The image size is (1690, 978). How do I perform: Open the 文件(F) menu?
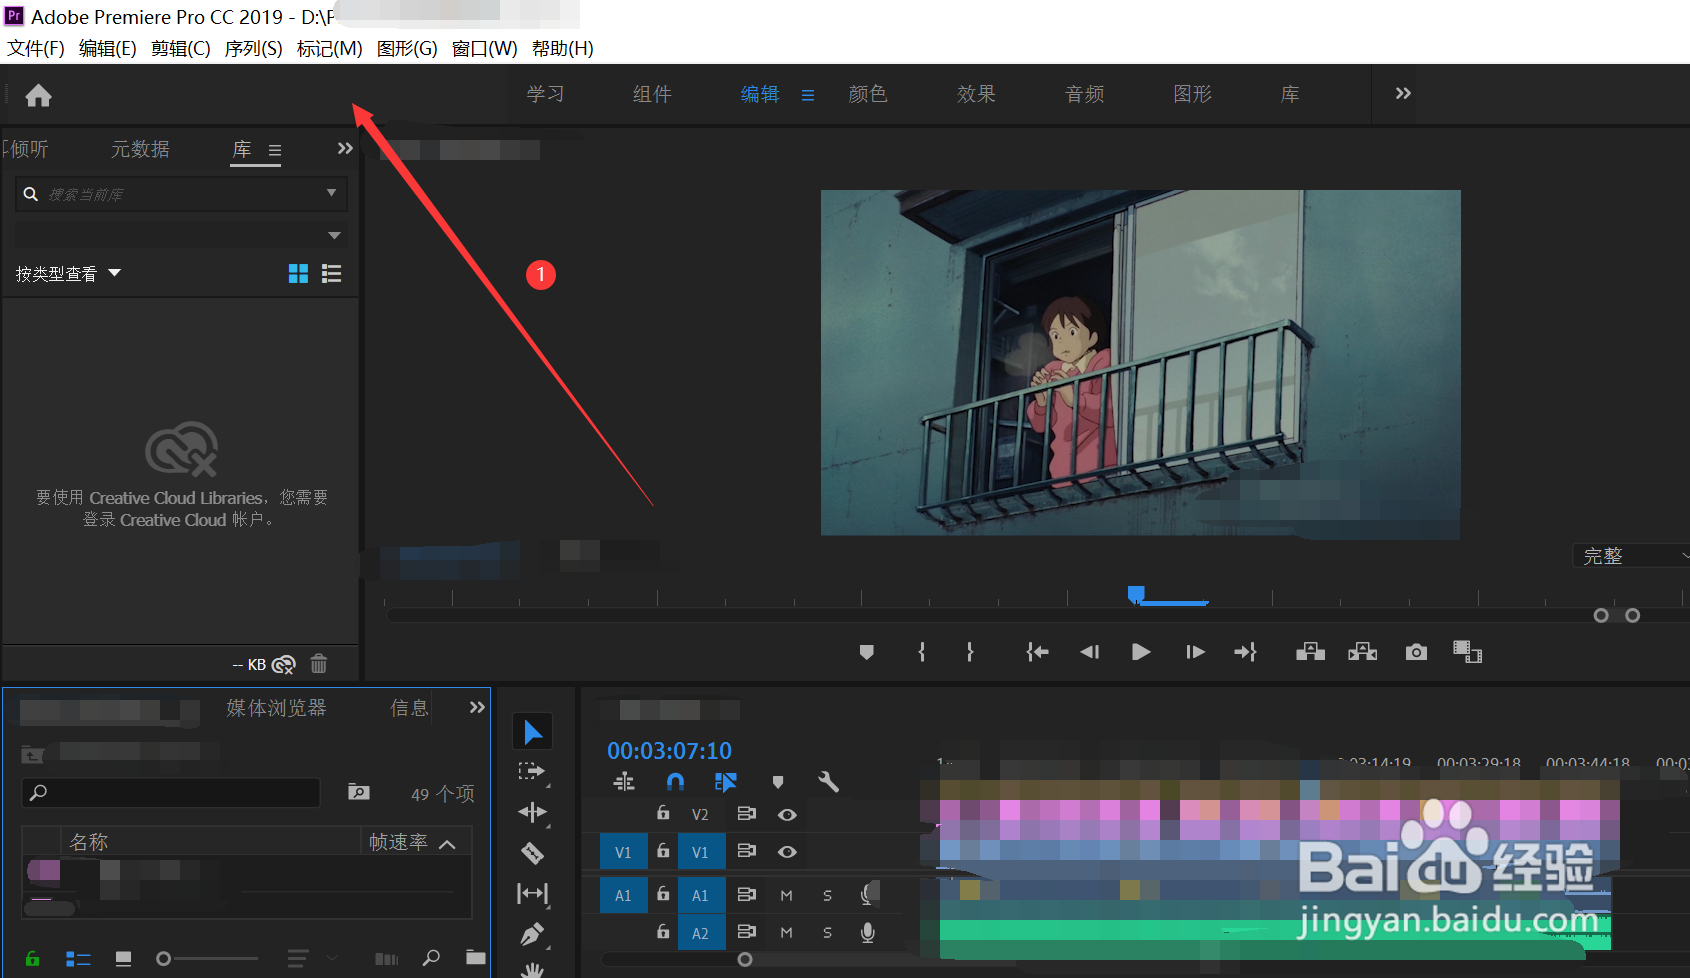point(36,49)
